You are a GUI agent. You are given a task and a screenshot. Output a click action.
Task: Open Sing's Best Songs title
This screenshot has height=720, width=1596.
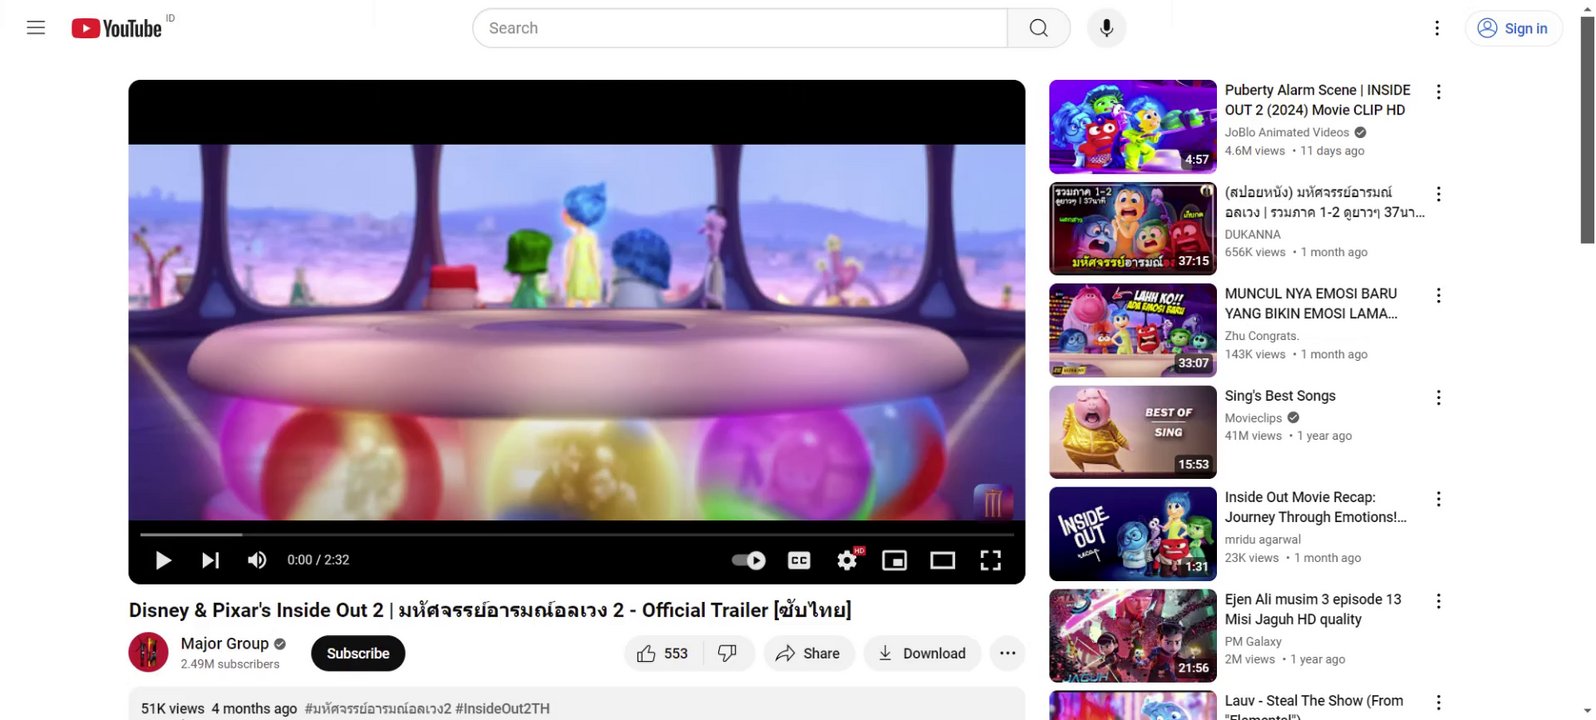[x=1280, y=396]
